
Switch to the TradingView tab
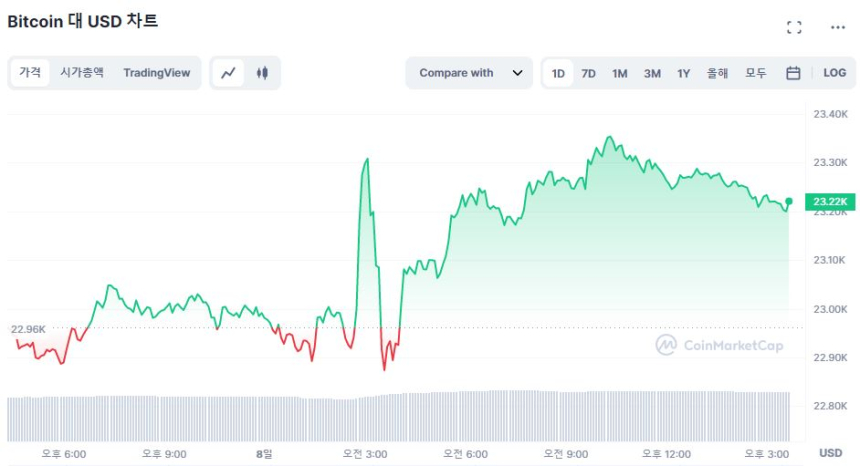(x=157, y=73)
